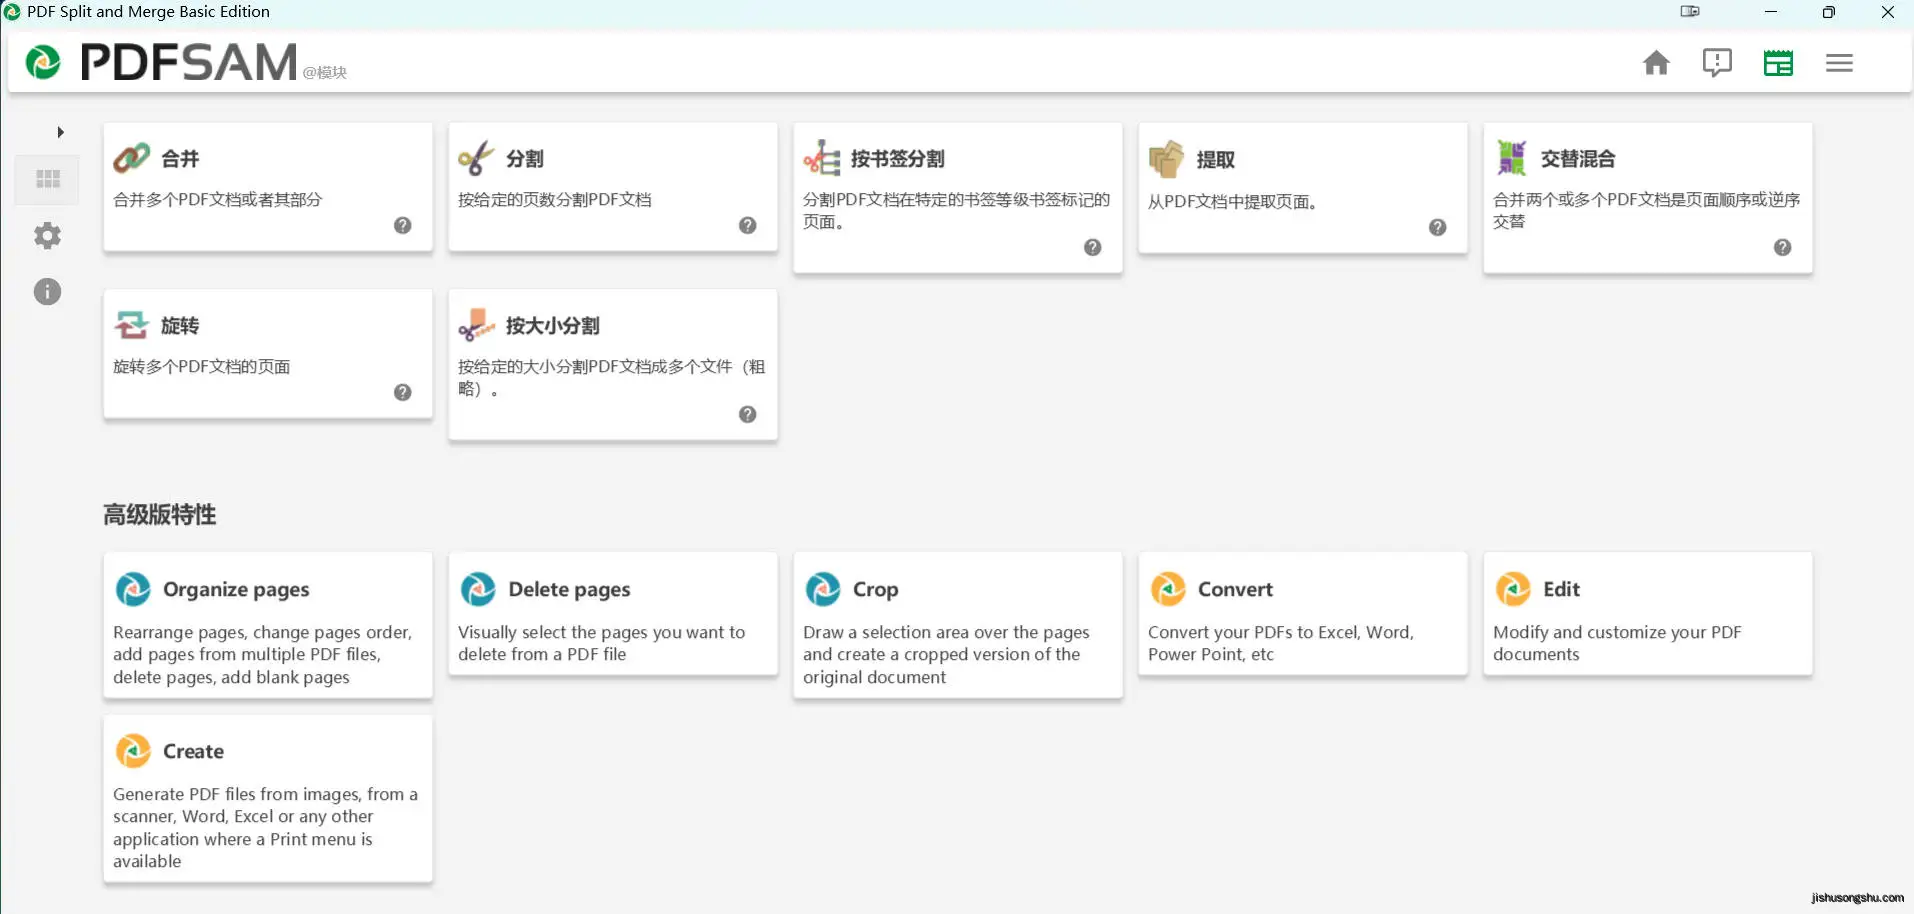Open the 提取 extract module icon
Image resolution: width=1914 pixels, height=914 pixels.
[x=1166, y=159]
